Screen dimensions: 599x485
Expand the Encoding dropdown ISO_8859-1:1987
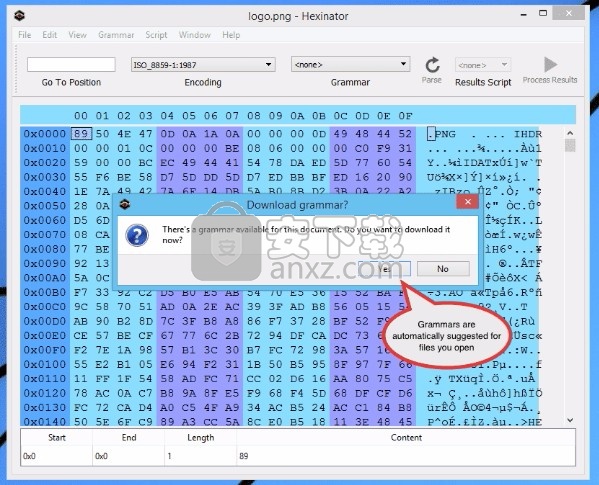coord(203,65)
